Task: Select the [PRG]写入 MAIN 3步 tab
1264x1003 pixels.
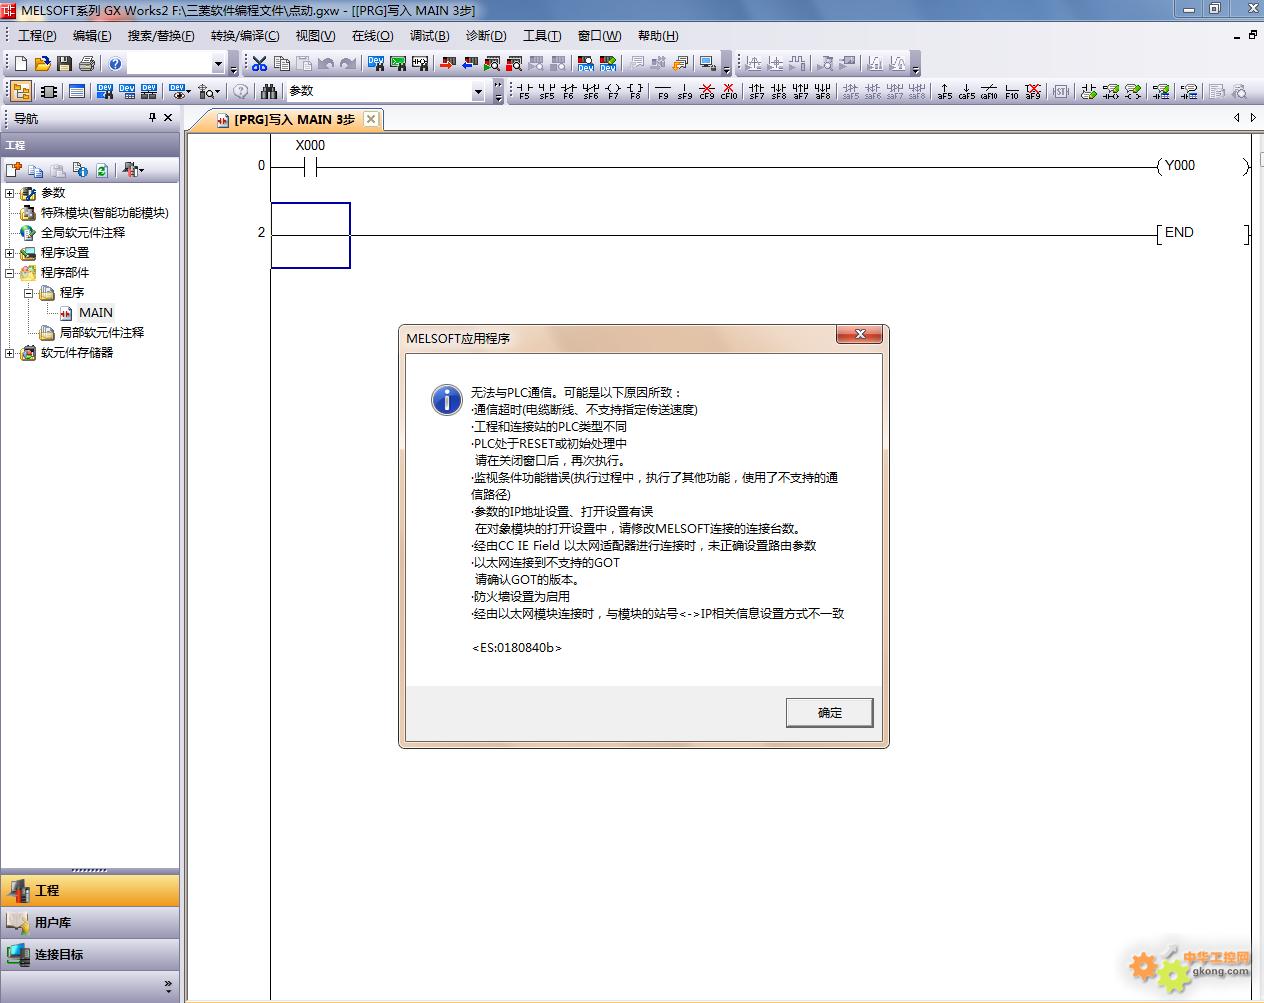Action: (x=294, y=119)
